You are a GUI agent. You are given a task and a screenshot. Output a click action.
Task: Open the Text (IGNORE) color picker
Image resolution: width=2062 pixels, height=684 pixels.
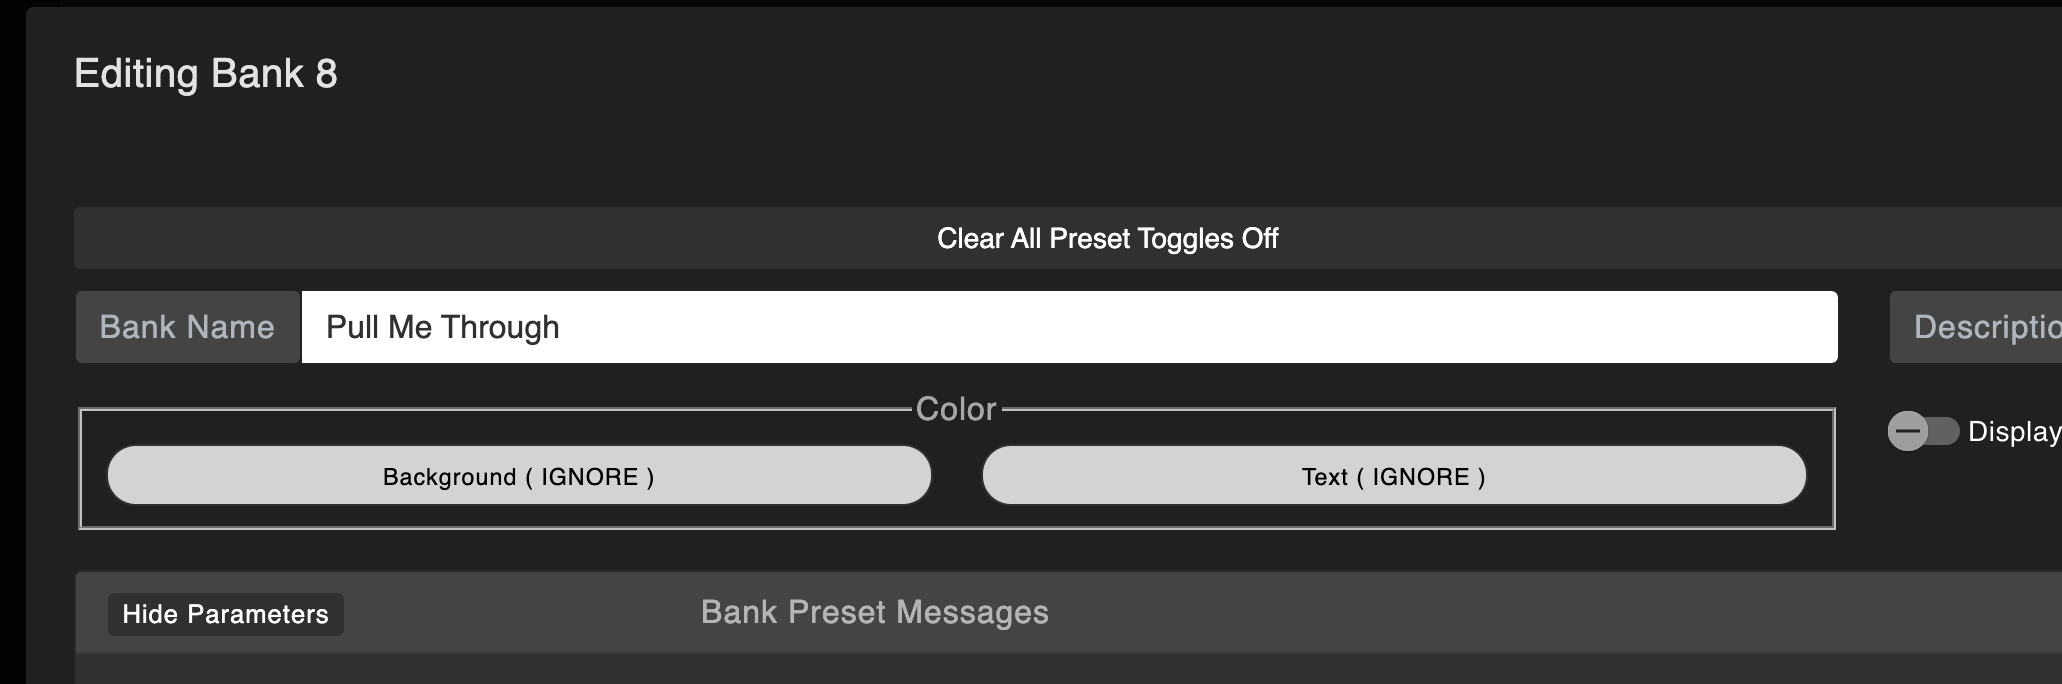[x=1394, y=476]
